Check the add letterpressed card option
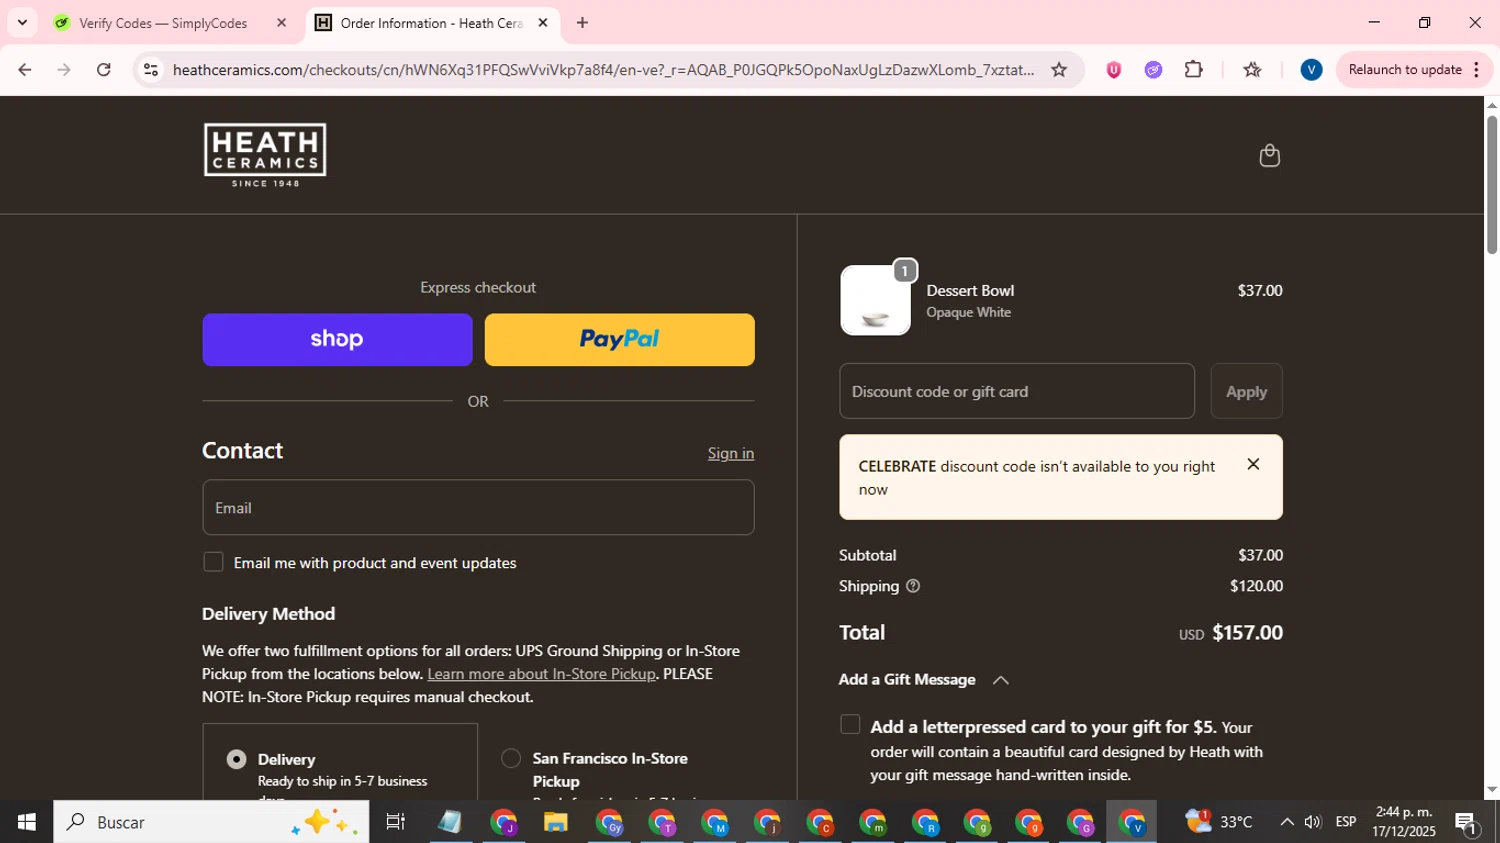1500x843 pixels. point(850,725)
